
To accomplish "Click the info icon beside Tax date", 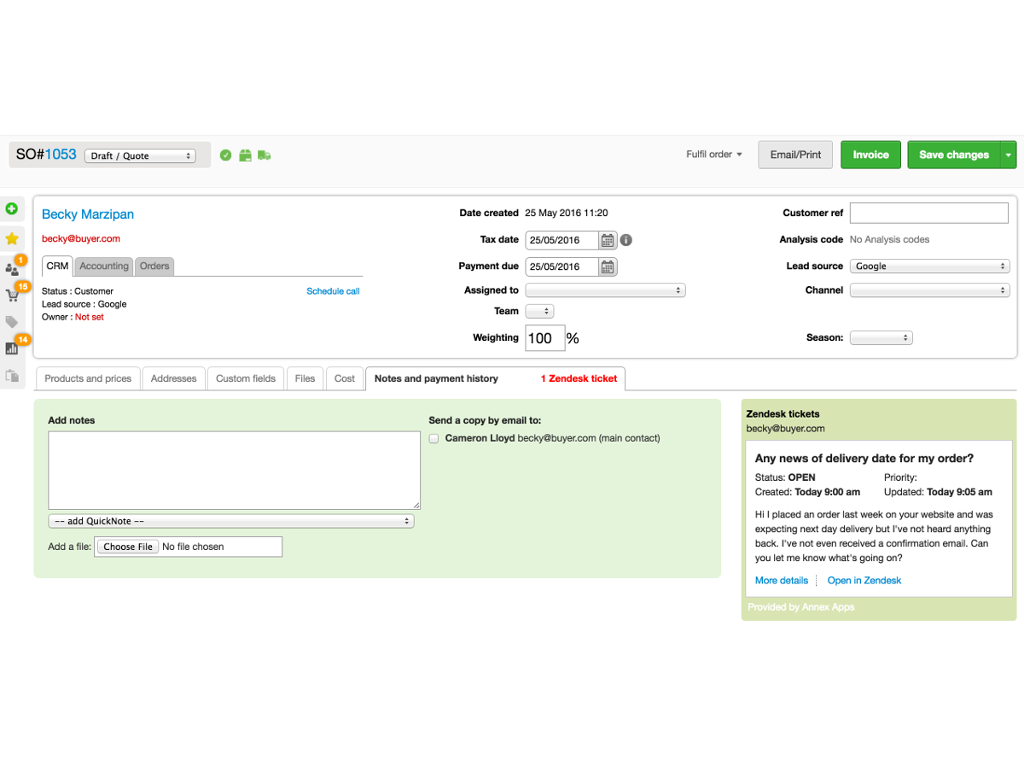I will tap(626, 240).
